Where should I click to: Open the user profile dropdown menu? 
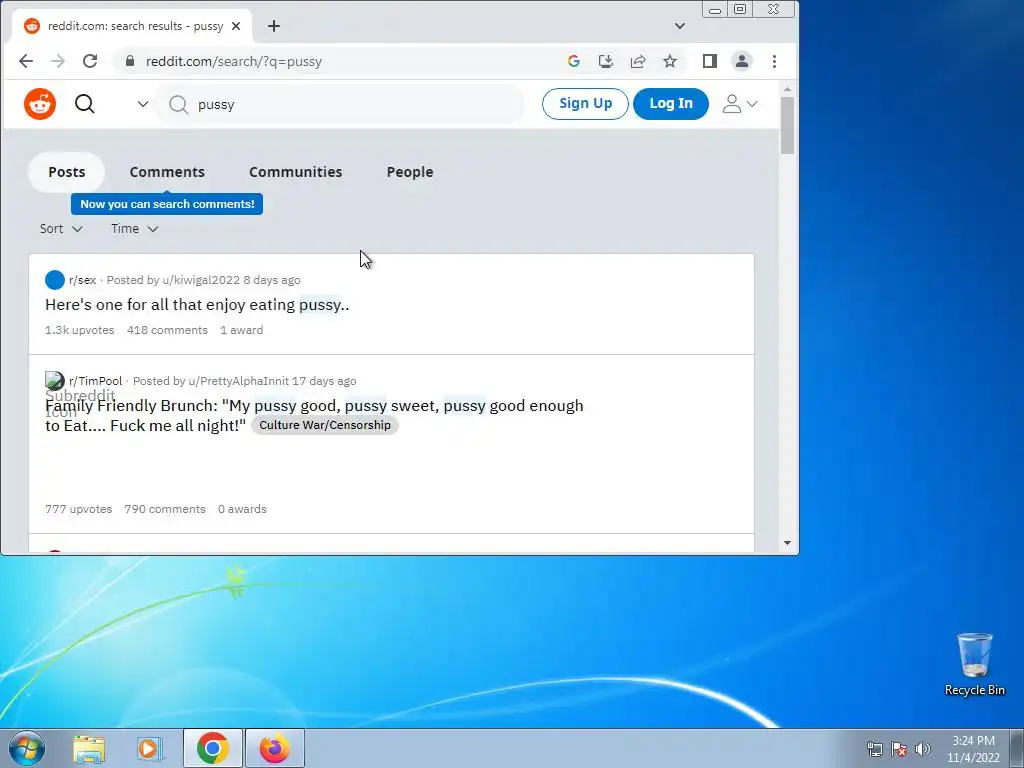pyautogui.click(x=739, y=104)
